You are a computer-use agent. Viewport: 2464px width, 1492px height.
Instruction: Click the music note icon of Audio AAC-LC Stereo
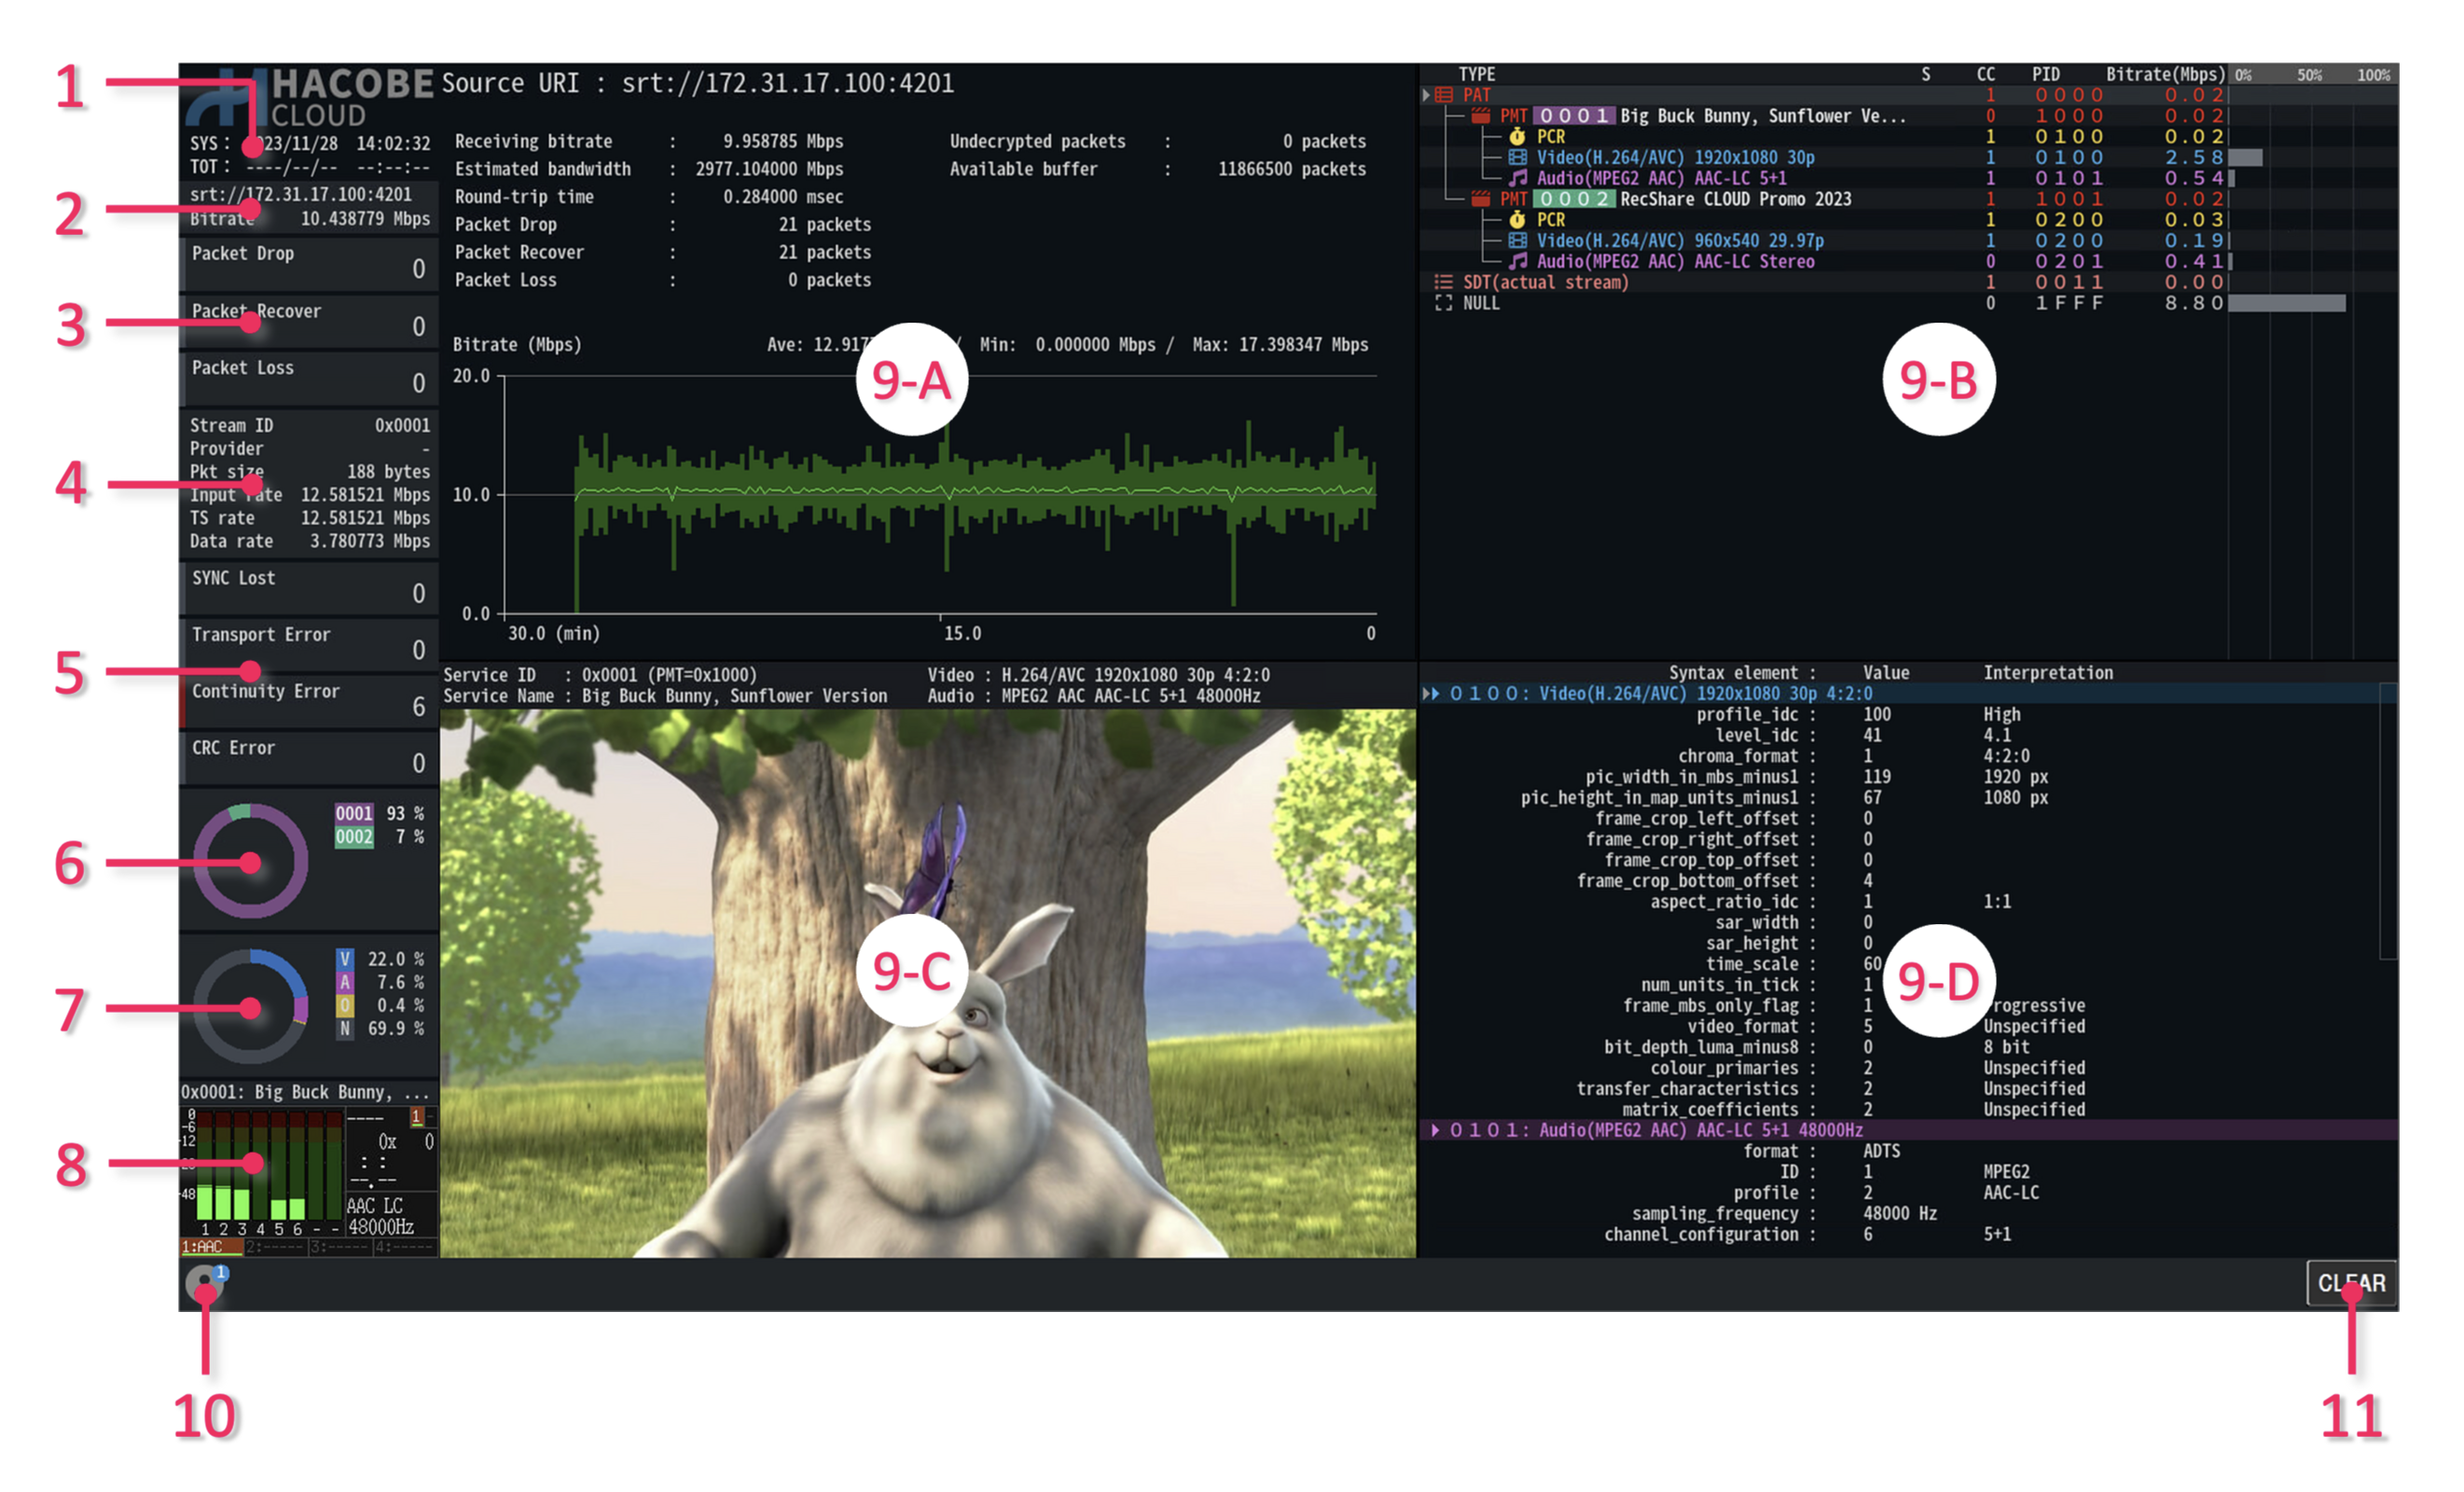[x=1518, y=261]
